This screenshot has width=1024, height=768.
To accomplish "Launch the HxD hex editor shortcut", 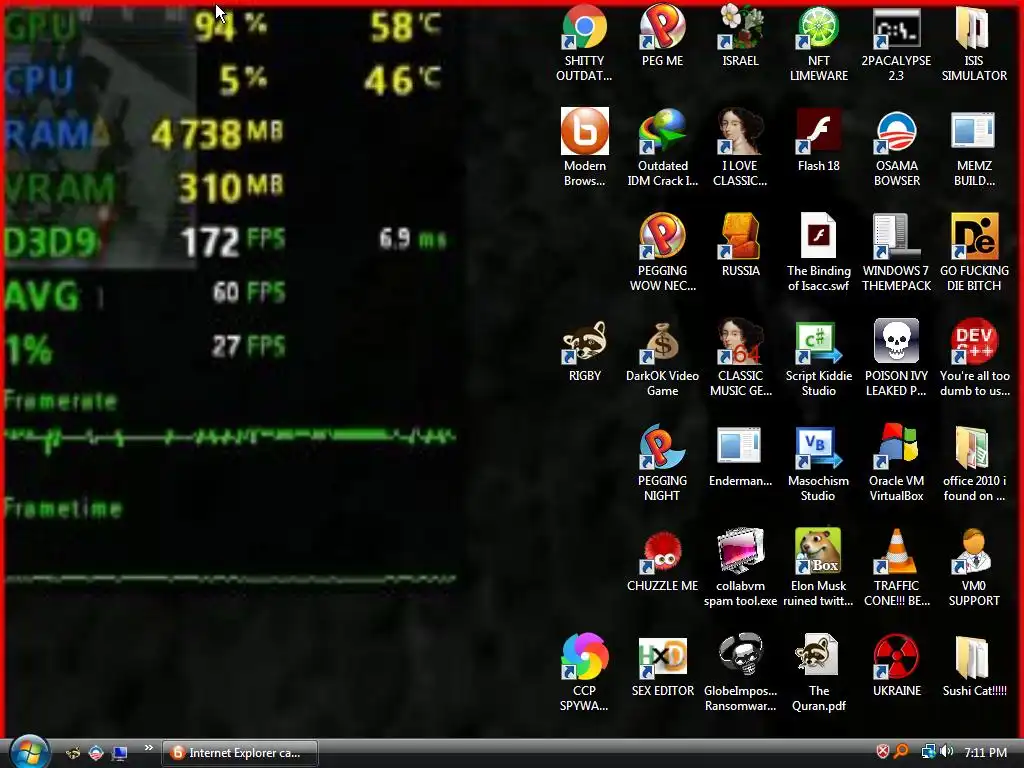I will (x=662, y=656).
